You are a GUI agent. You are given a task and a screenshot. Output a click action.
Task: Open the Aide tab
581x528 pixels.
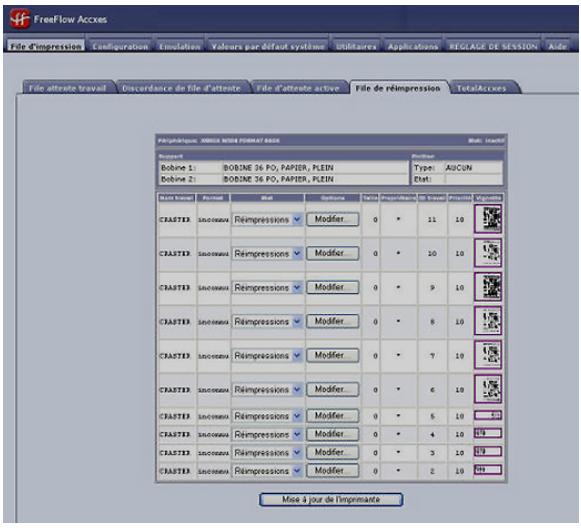click(x=557, y=46)
